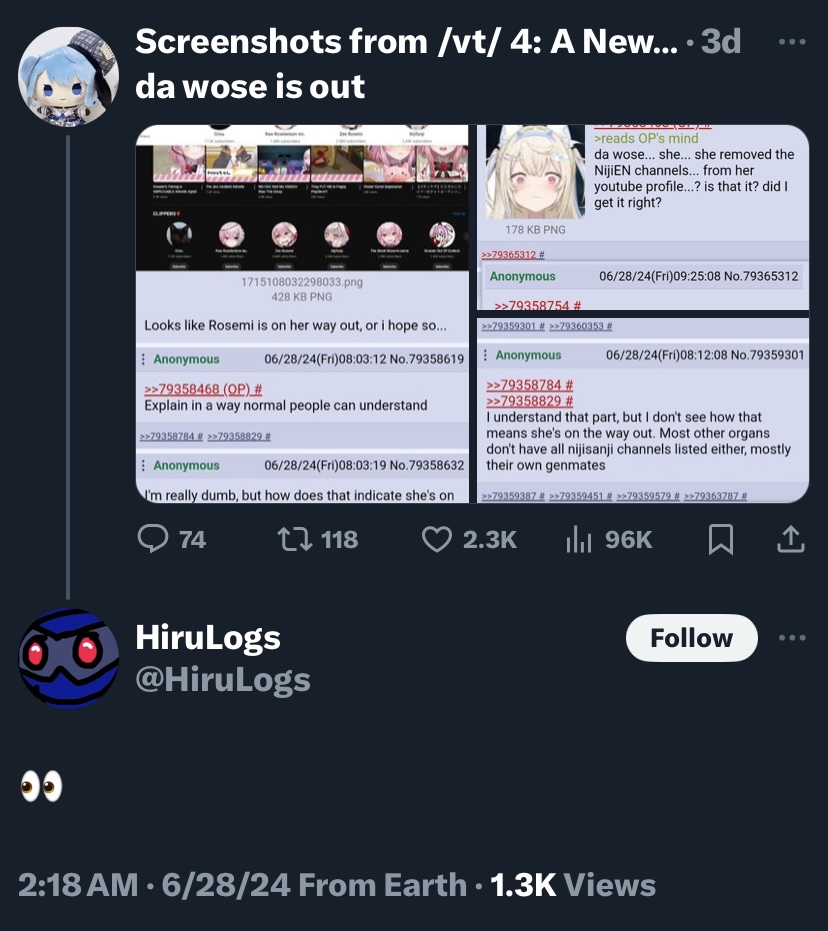View the bottom-right screenshot about genmates

(643, 410)
